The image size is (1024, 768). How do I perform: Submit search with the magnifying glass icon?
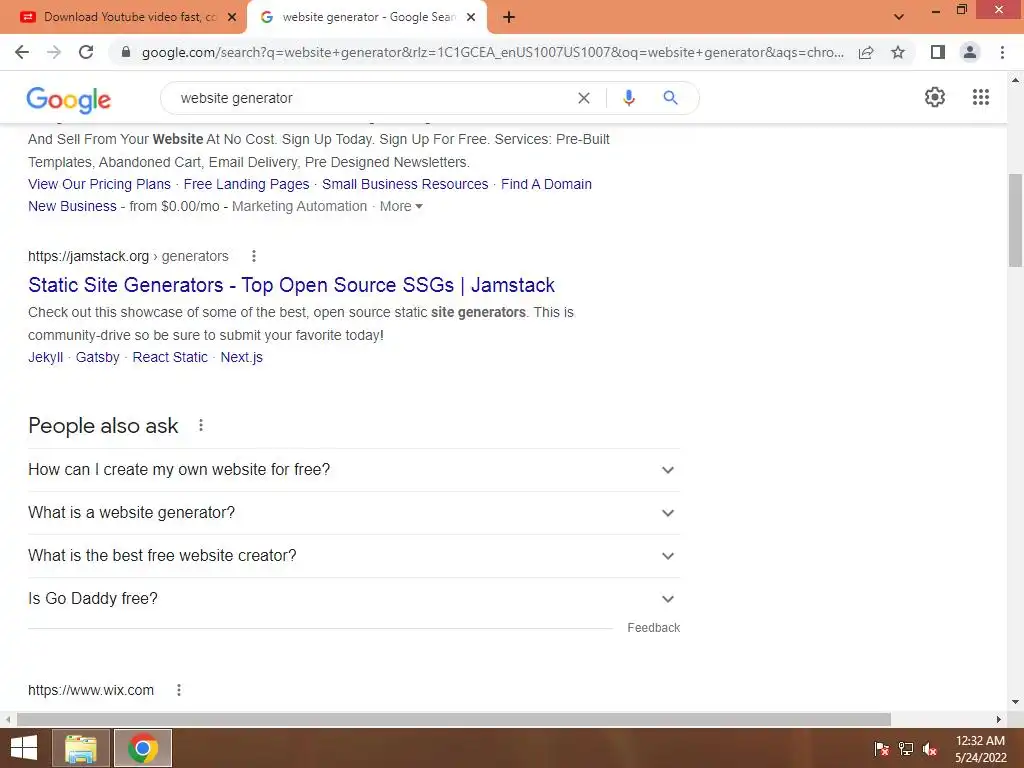[x=670, y=98]
